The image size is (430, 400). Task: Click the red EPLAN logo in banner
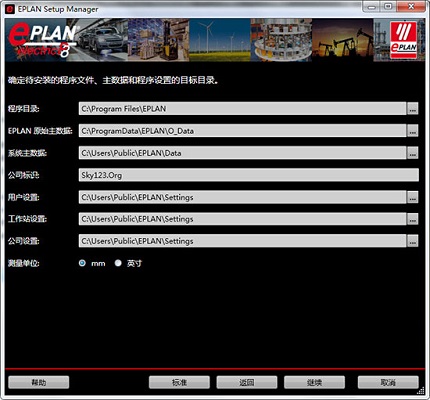click(404, 40)
